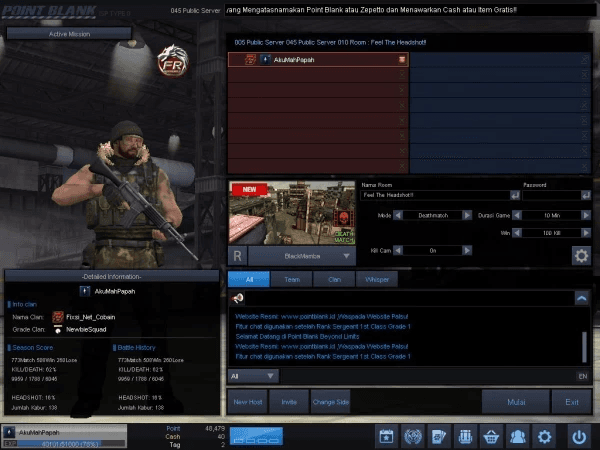Viewport: 600px width, 450px height.
Task: Click the Password input field
Action: 552,195
